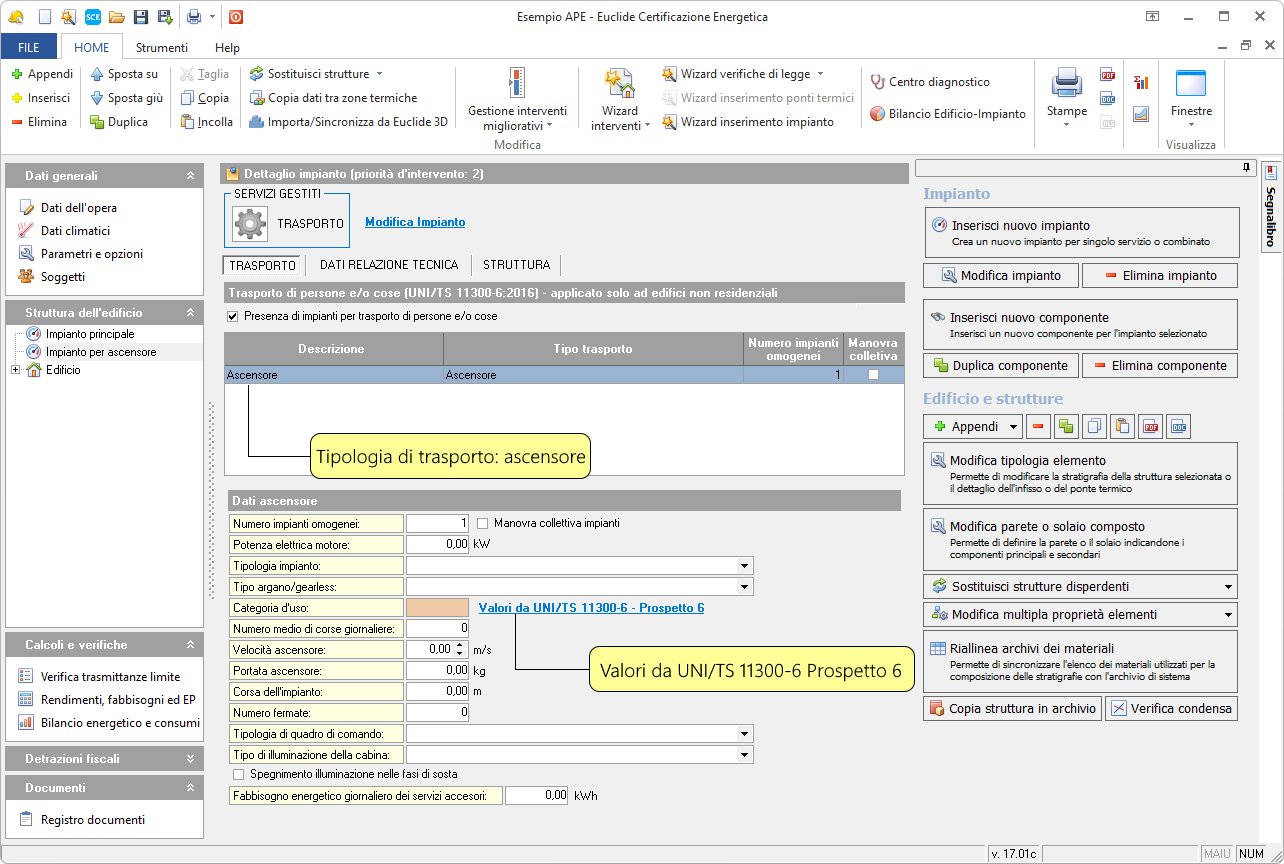Check Spegnimento illuminazione nelle fasi di sosta
Viewport: 1284px width, 864px height.
pyautogui.click(x=238, y=774)
